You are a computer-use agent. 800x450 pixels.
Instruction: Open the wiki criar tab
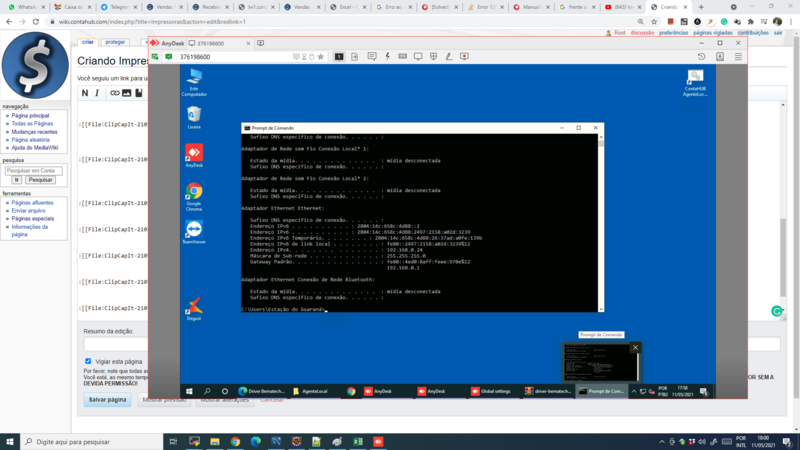click(x=88, y=42)
